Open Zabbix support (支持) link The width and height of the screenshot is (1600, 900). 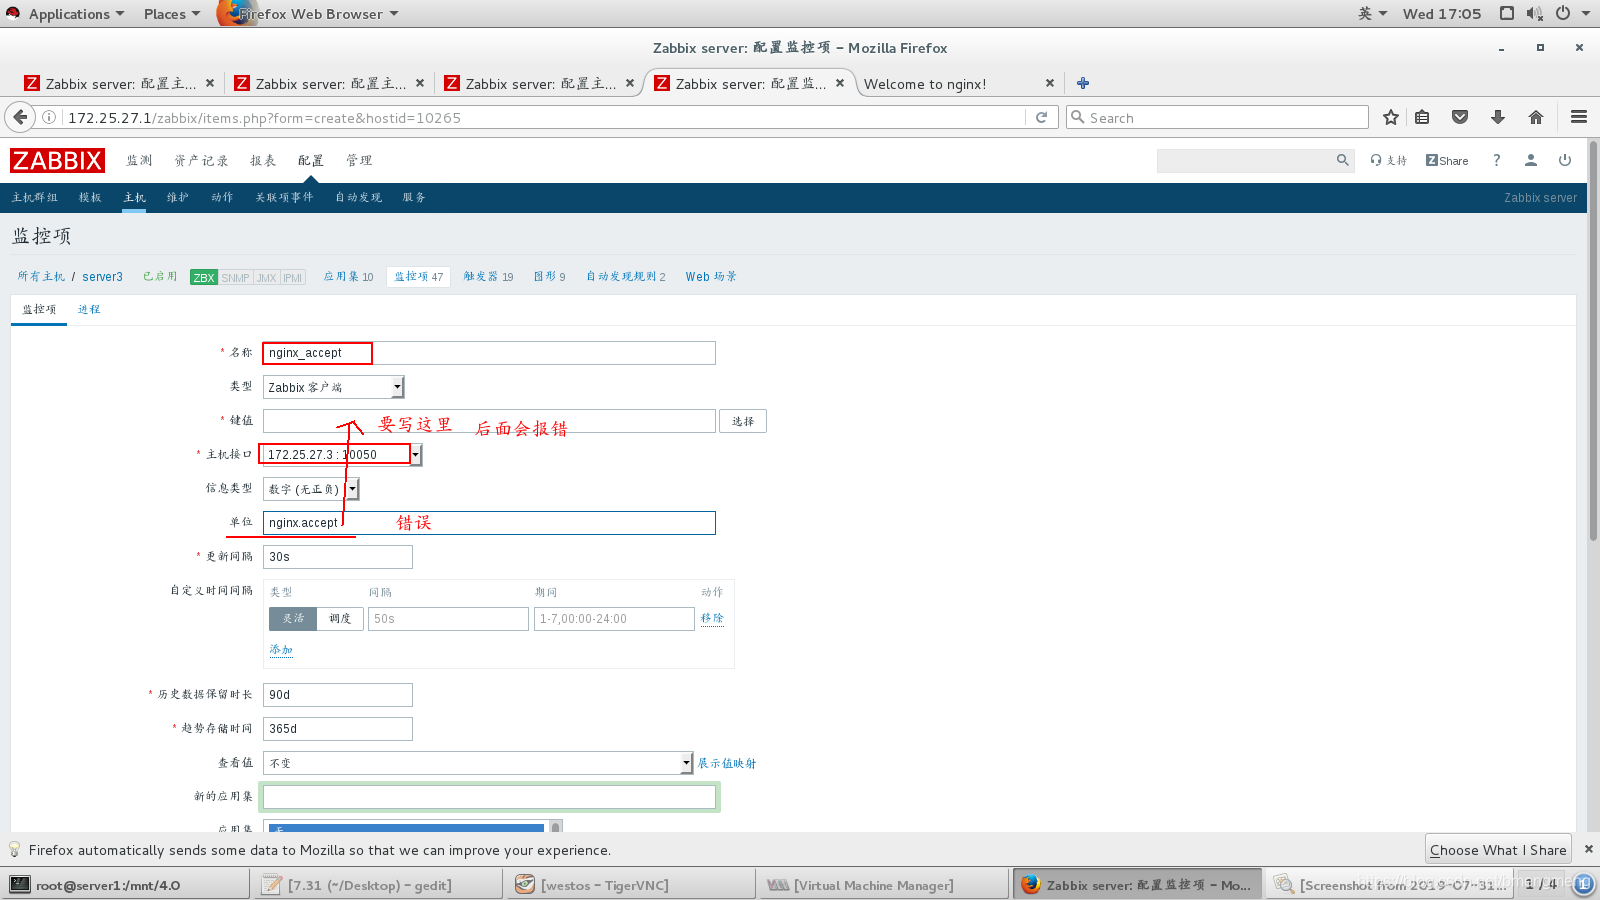tap(1389, 160)
